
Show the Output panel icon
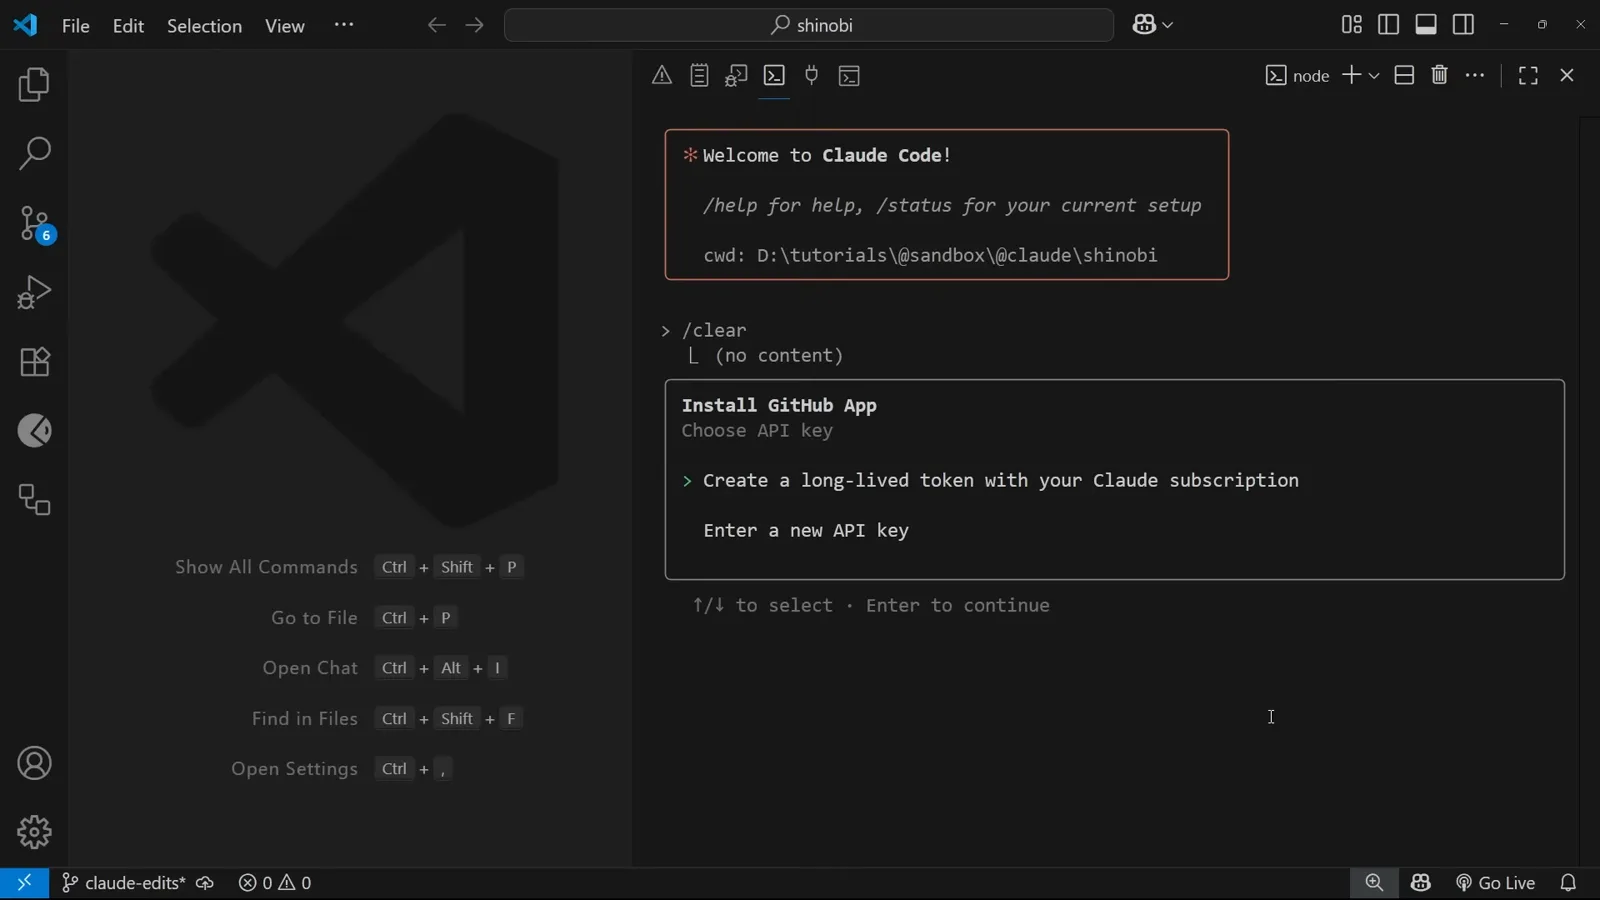point(700,76)
